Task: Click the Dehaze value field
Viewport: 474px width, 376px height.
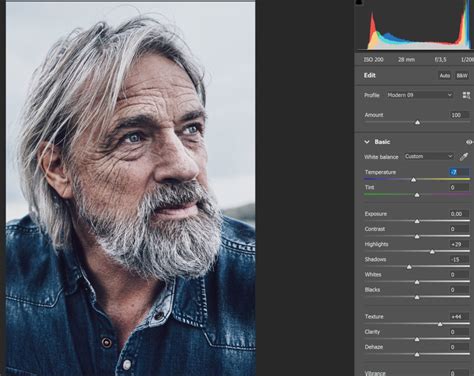Action: (x=459, y=347)
